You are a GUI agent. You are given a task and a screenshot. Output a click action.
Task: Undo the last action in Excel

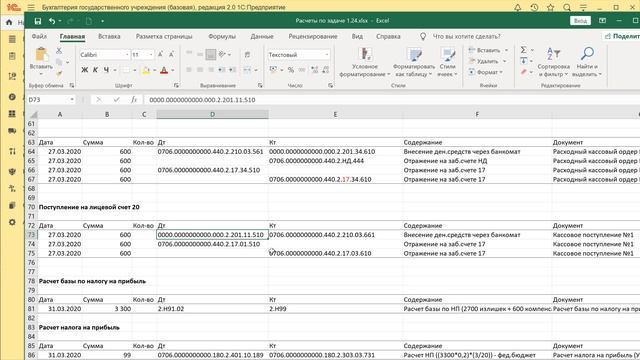[52, 21]
